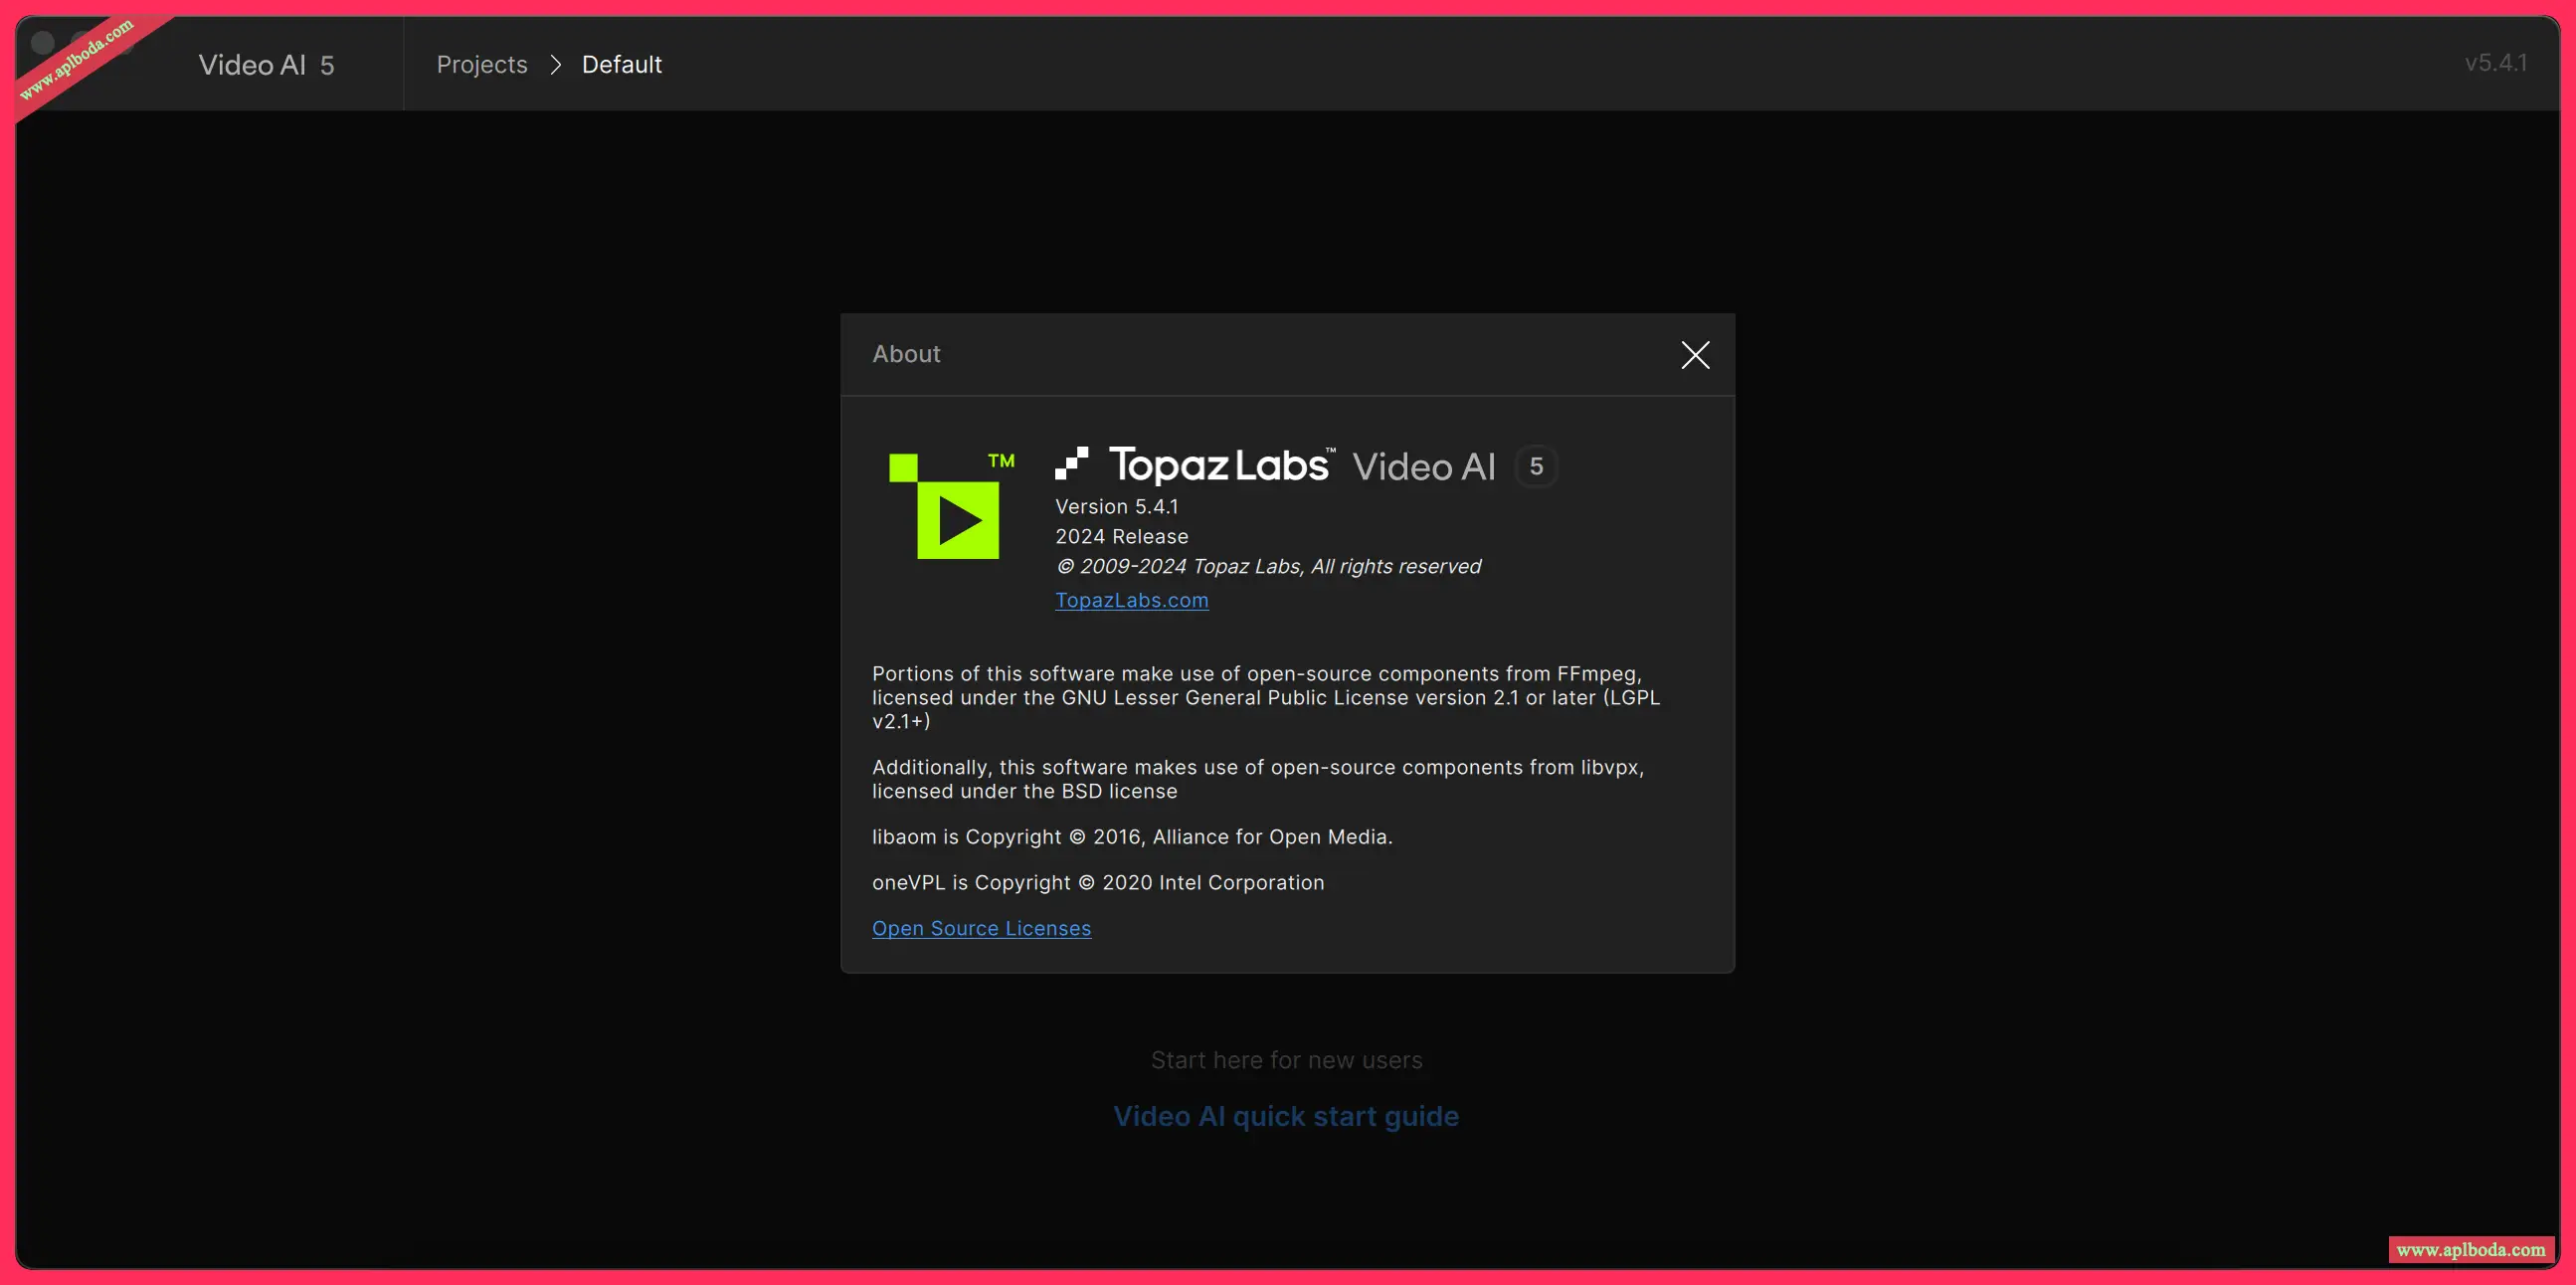Viewport: 2576px width, 1285px height.
Task: Open the TopazLabs.com link
Action: coord(1131,600)
